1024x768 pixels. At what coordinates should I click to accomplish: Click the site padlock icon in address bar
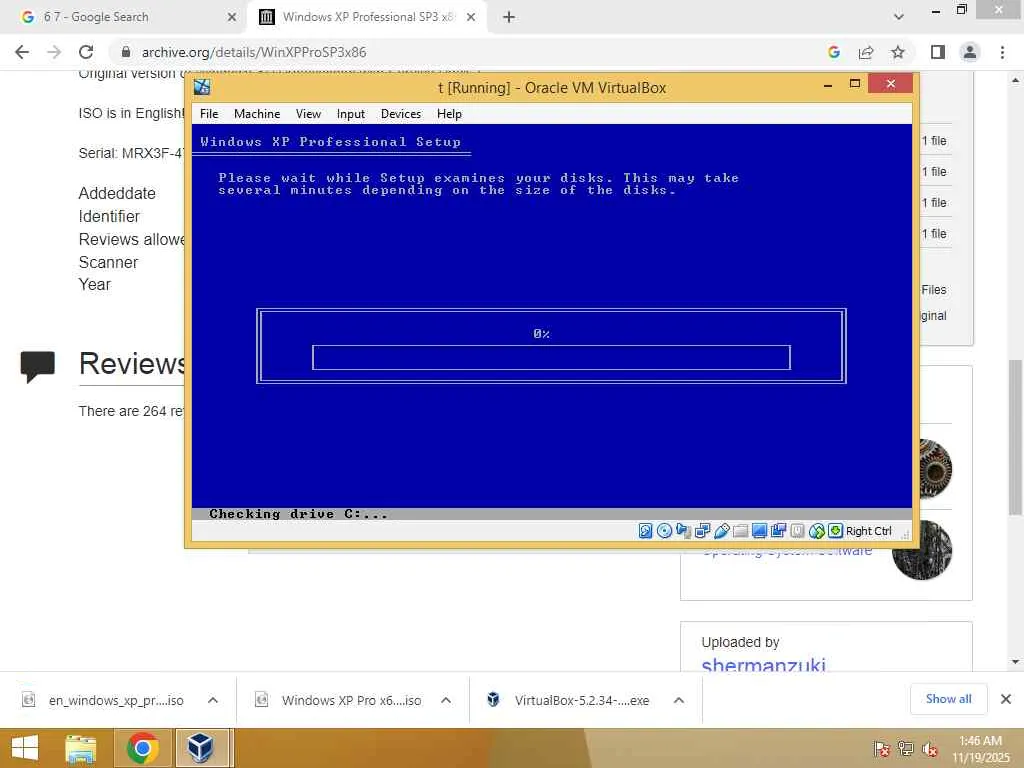pyautogui.click(x=126, y=52)
